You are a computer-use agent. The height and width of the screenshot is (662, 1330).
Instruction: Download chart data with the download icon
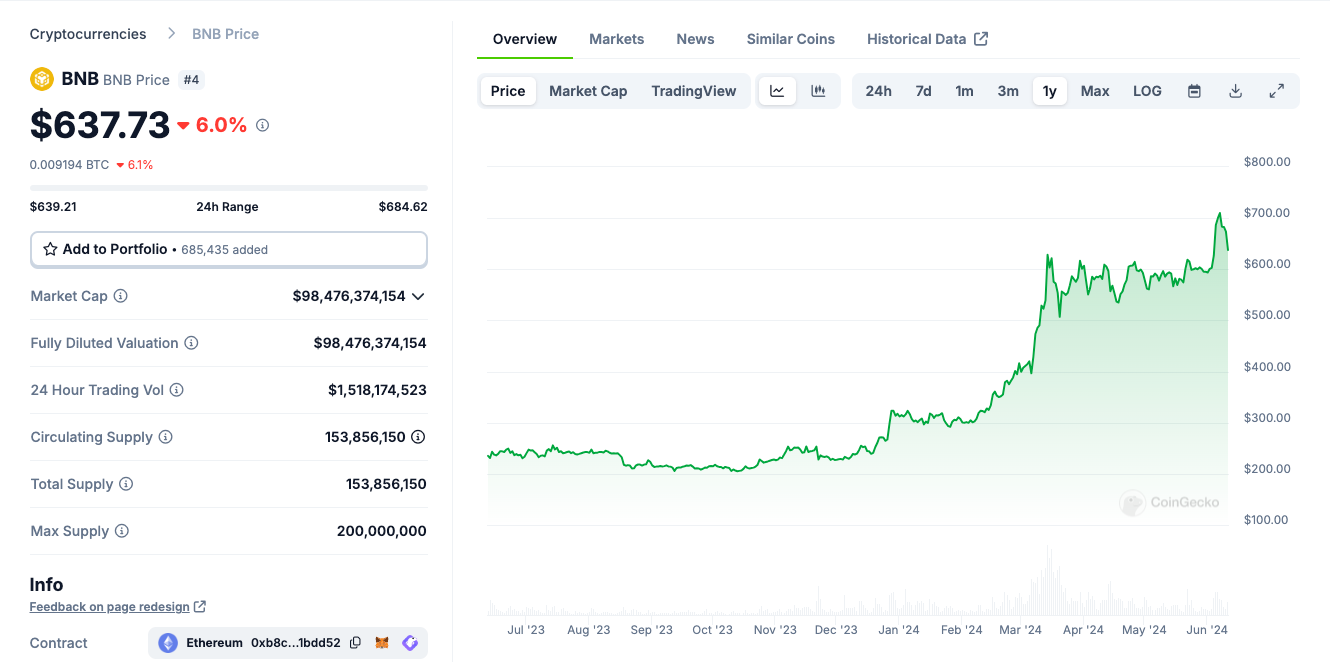click(1235, 91)
